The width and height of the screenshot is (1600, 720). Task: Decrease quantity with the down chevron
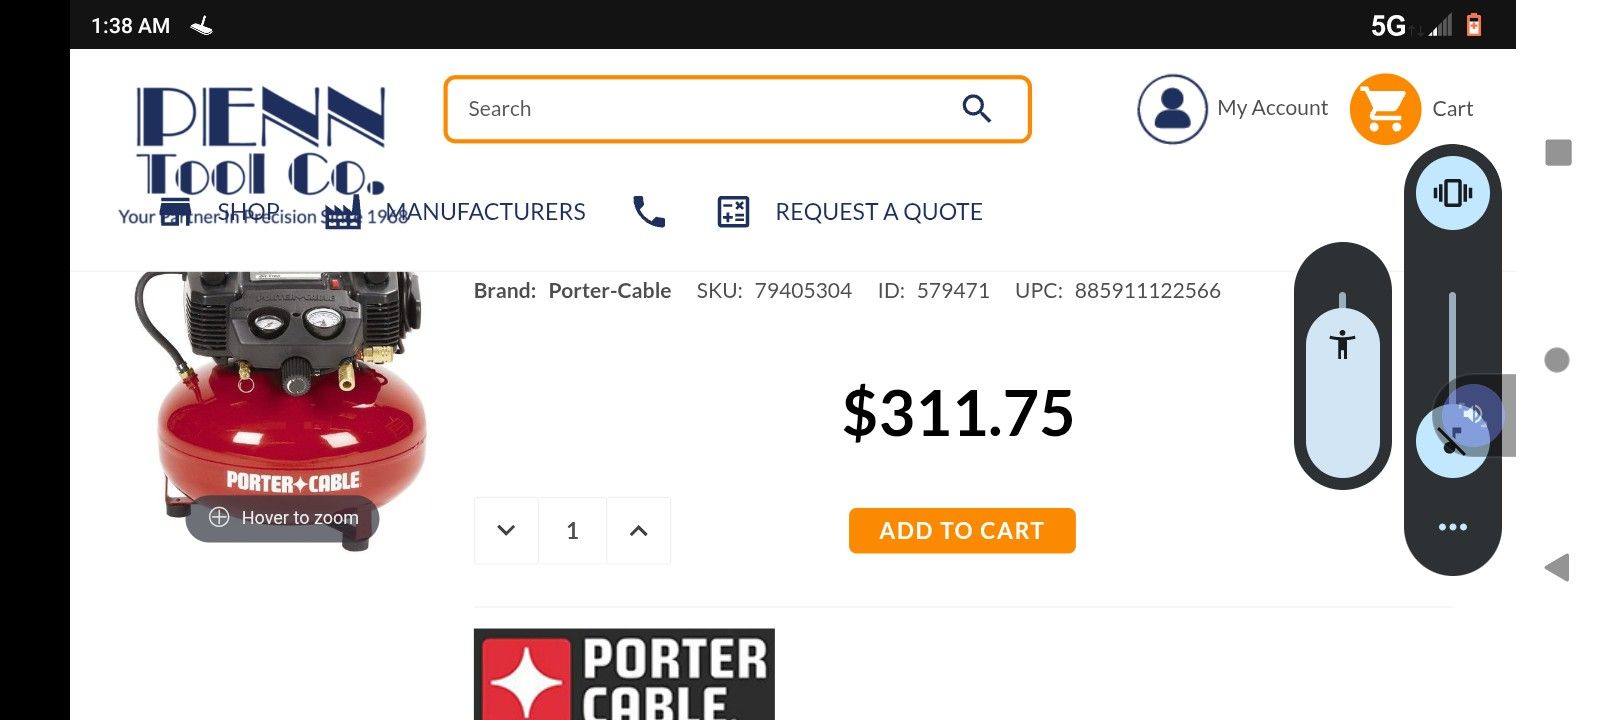point(506,531)
